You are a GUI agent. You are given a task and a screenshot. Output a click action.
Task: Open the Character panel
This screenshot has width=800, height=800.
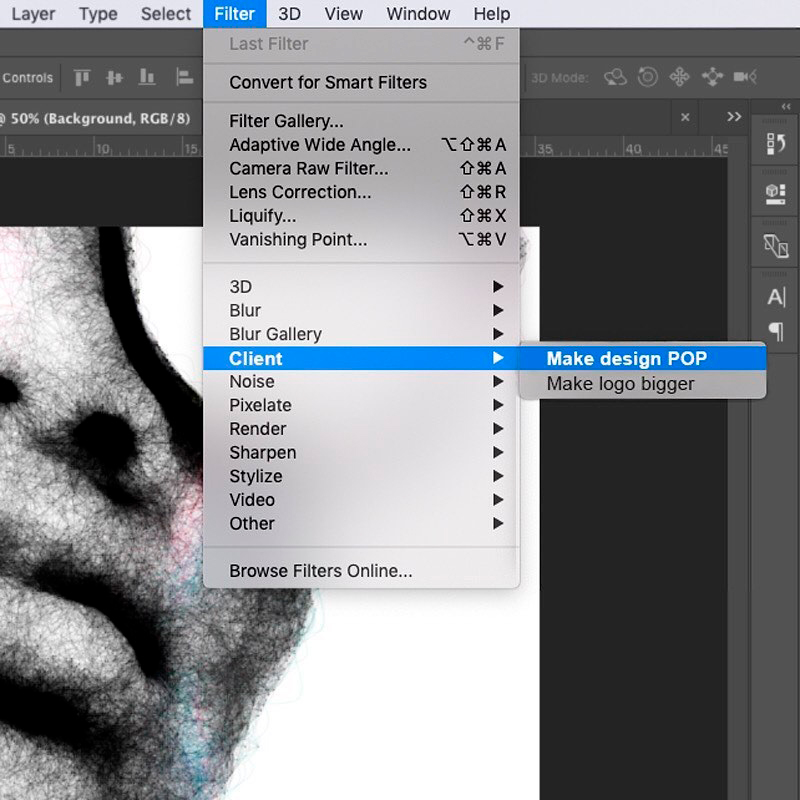coord(777,297)
